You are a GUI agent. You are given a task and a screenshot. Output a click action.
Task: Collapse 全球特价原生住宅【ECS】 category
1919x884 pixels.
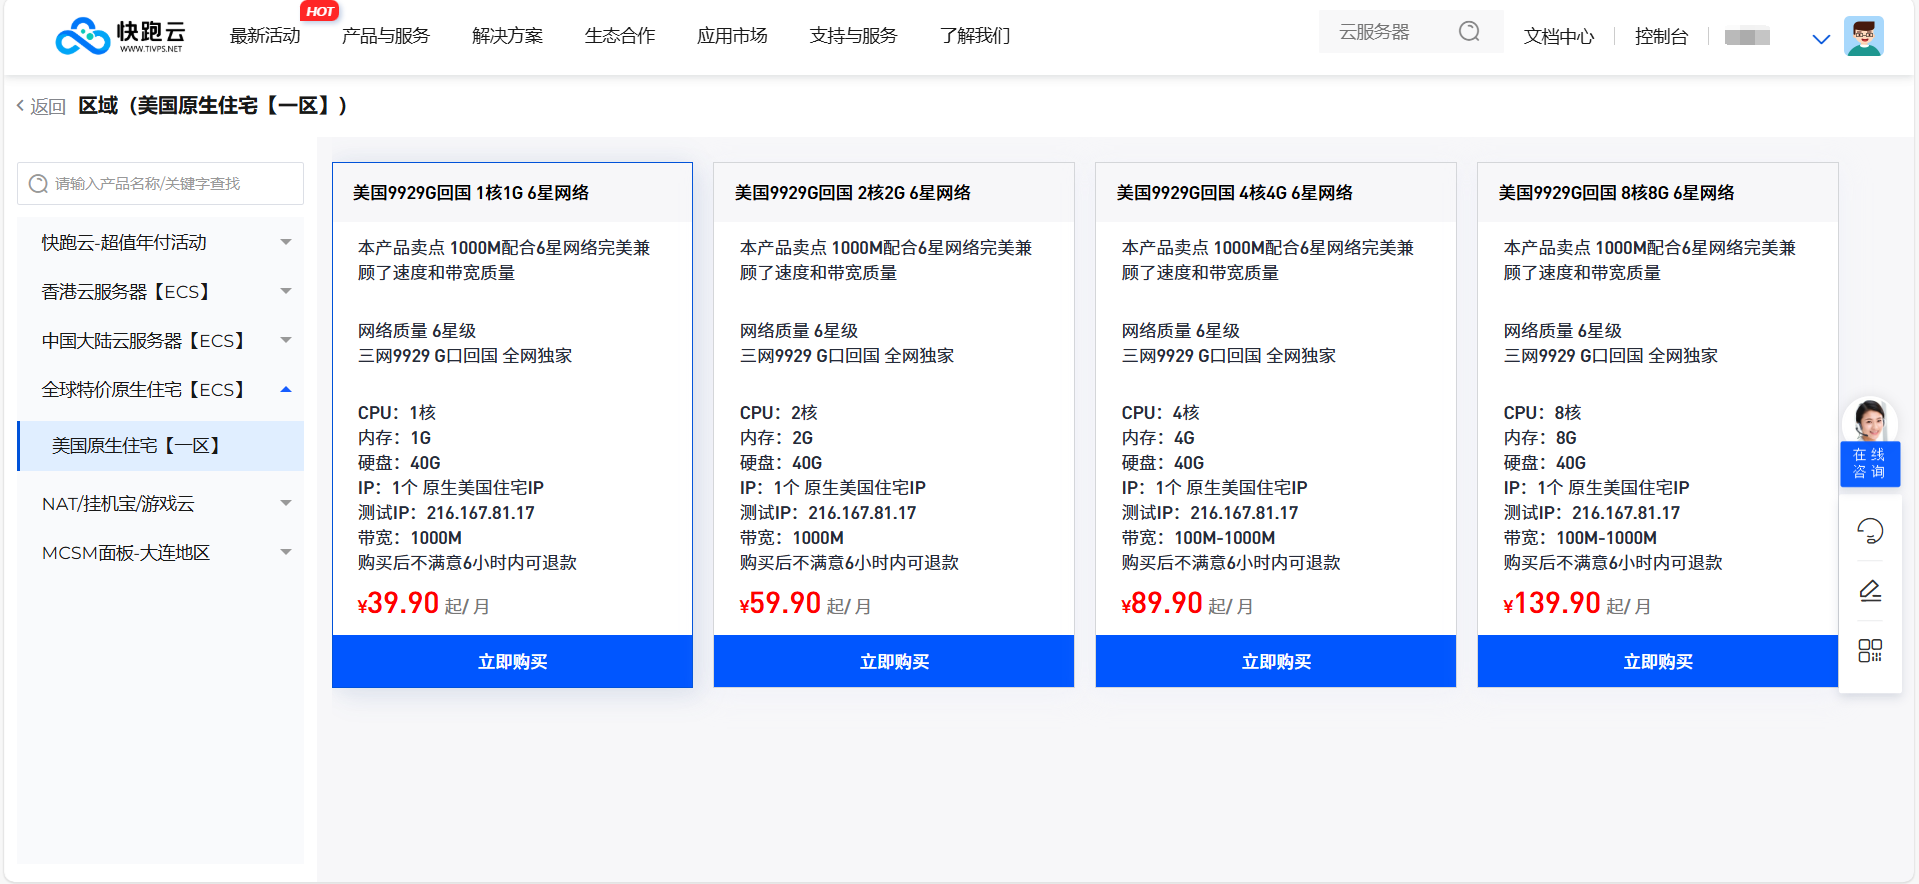pos(286,389)
